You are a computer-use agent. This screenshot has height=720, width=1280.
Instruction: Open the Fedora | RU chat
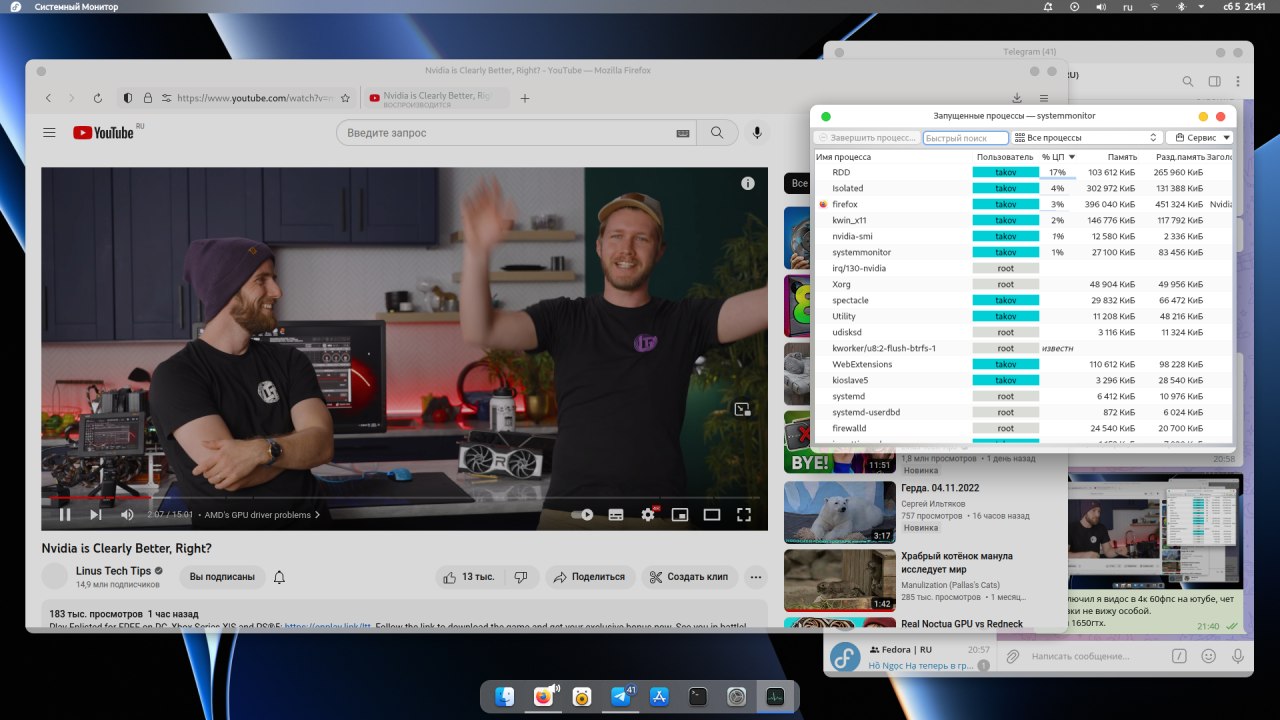pyautogui.click(x=909, y=656)
